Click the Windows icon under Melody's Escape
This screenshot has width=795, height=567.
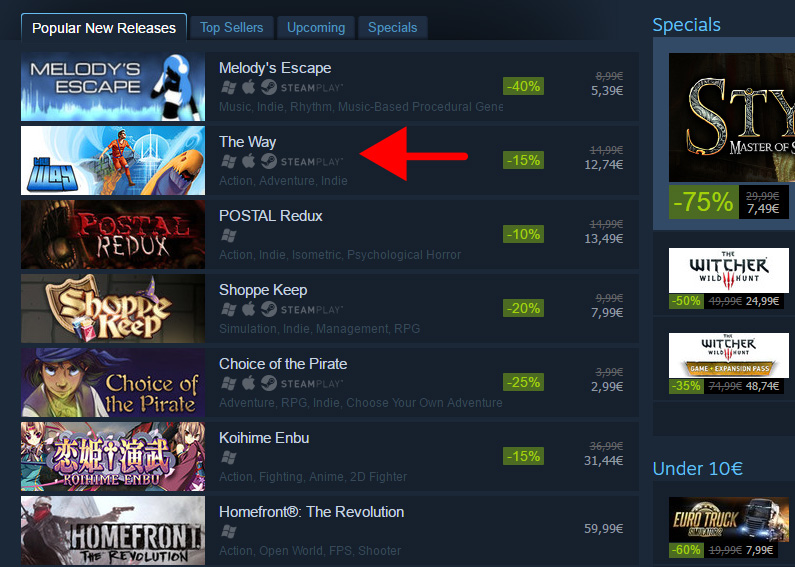point(229,88)
